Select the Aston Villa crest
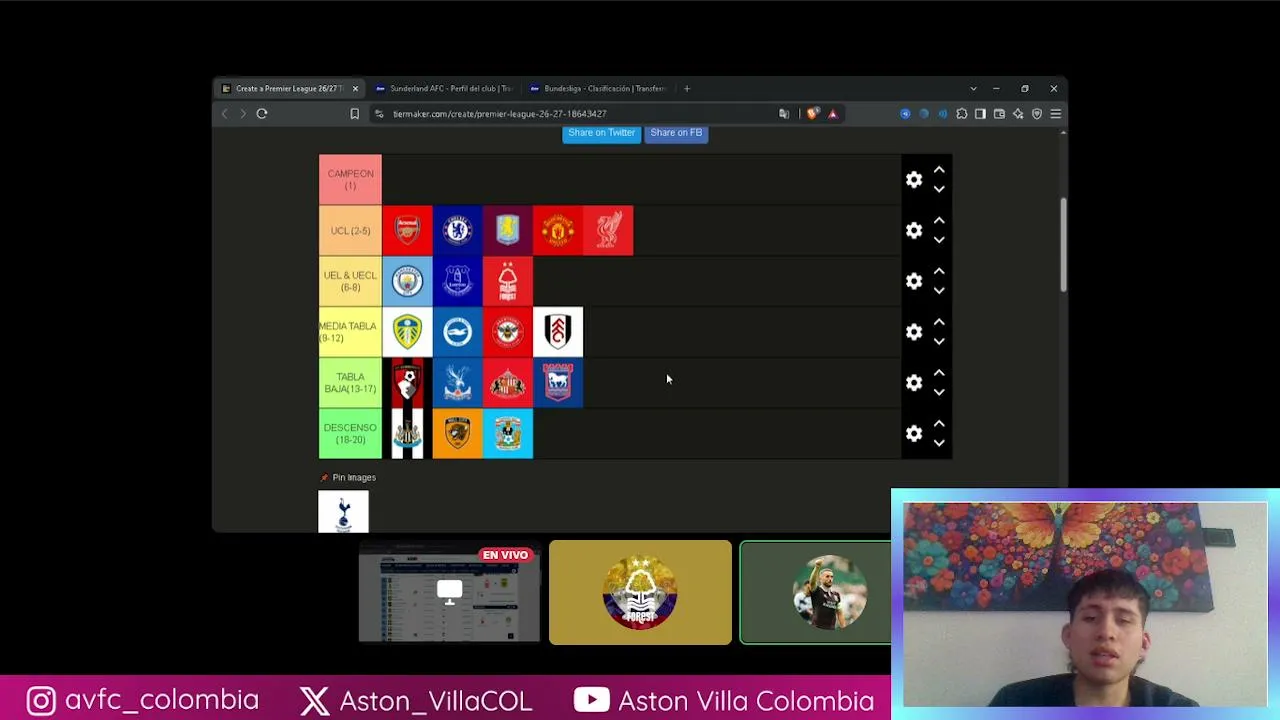Image resolution: width=1280 pixels, height=720 pixels. pyautogui.click(x=508, y=231)
